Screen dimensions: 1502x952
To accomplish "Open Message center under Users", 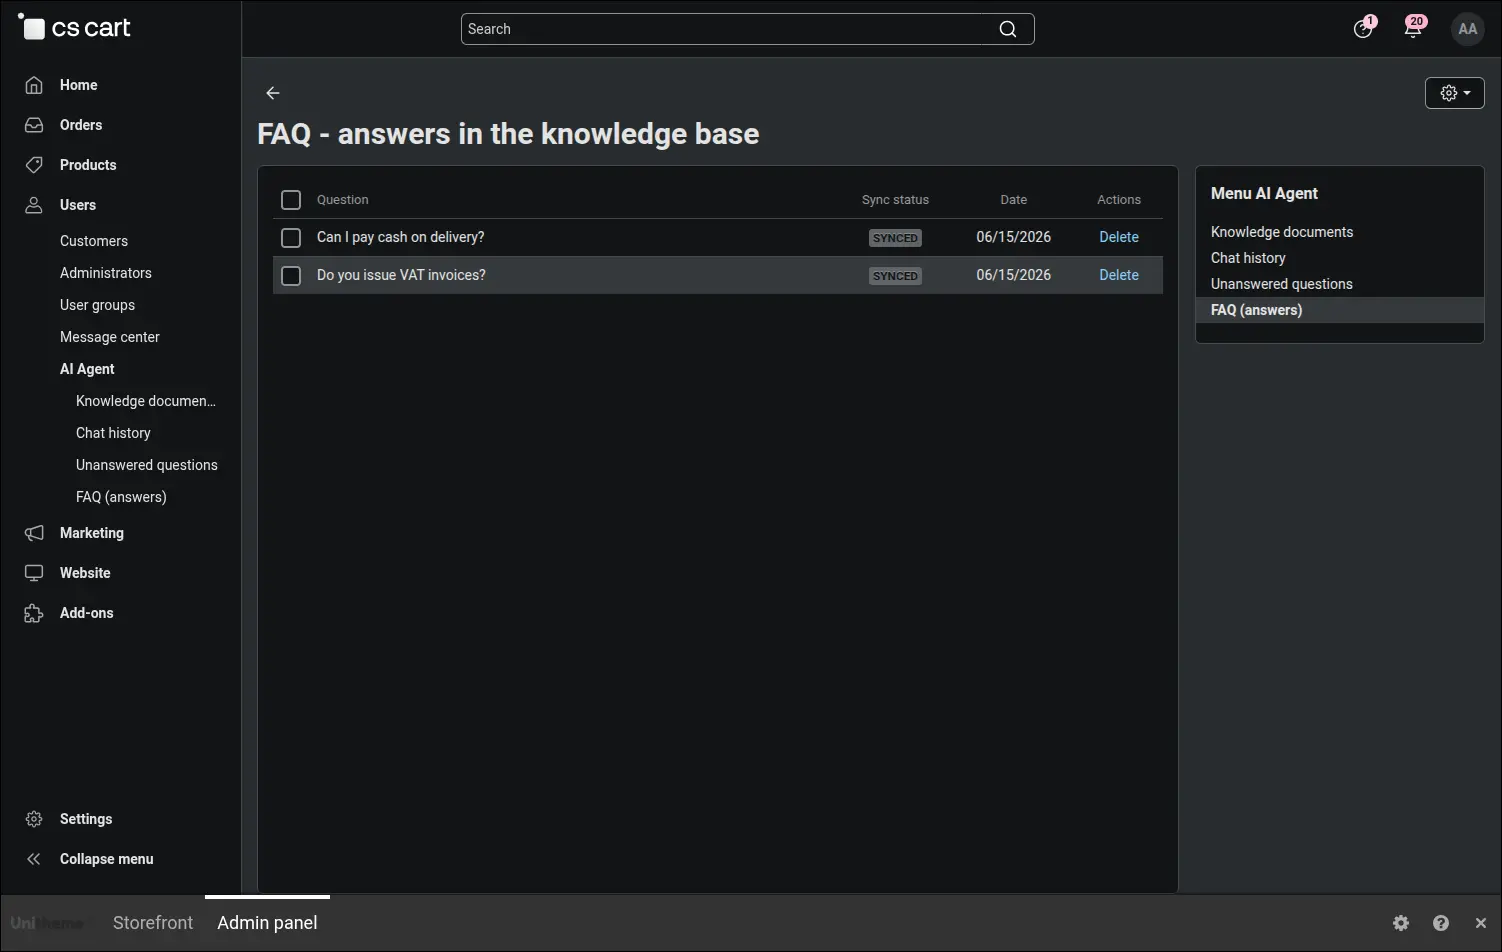I will click(x=110, y=337).
